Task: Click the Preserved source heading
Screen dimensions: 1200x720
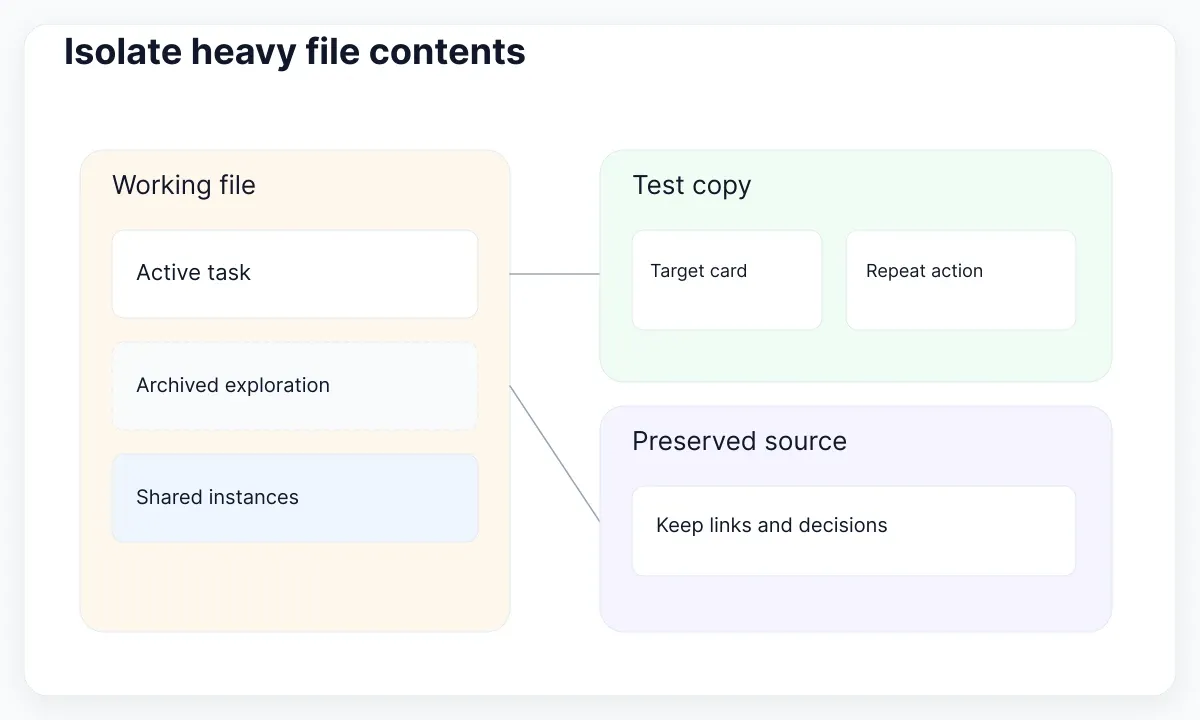Action: (x=739, y=441)
